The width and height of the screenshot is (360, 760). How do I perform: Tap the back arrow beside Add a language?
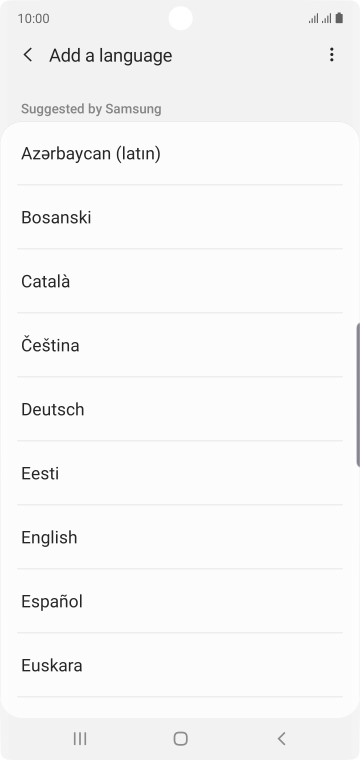pyautogui.click(x=28, y=55)
